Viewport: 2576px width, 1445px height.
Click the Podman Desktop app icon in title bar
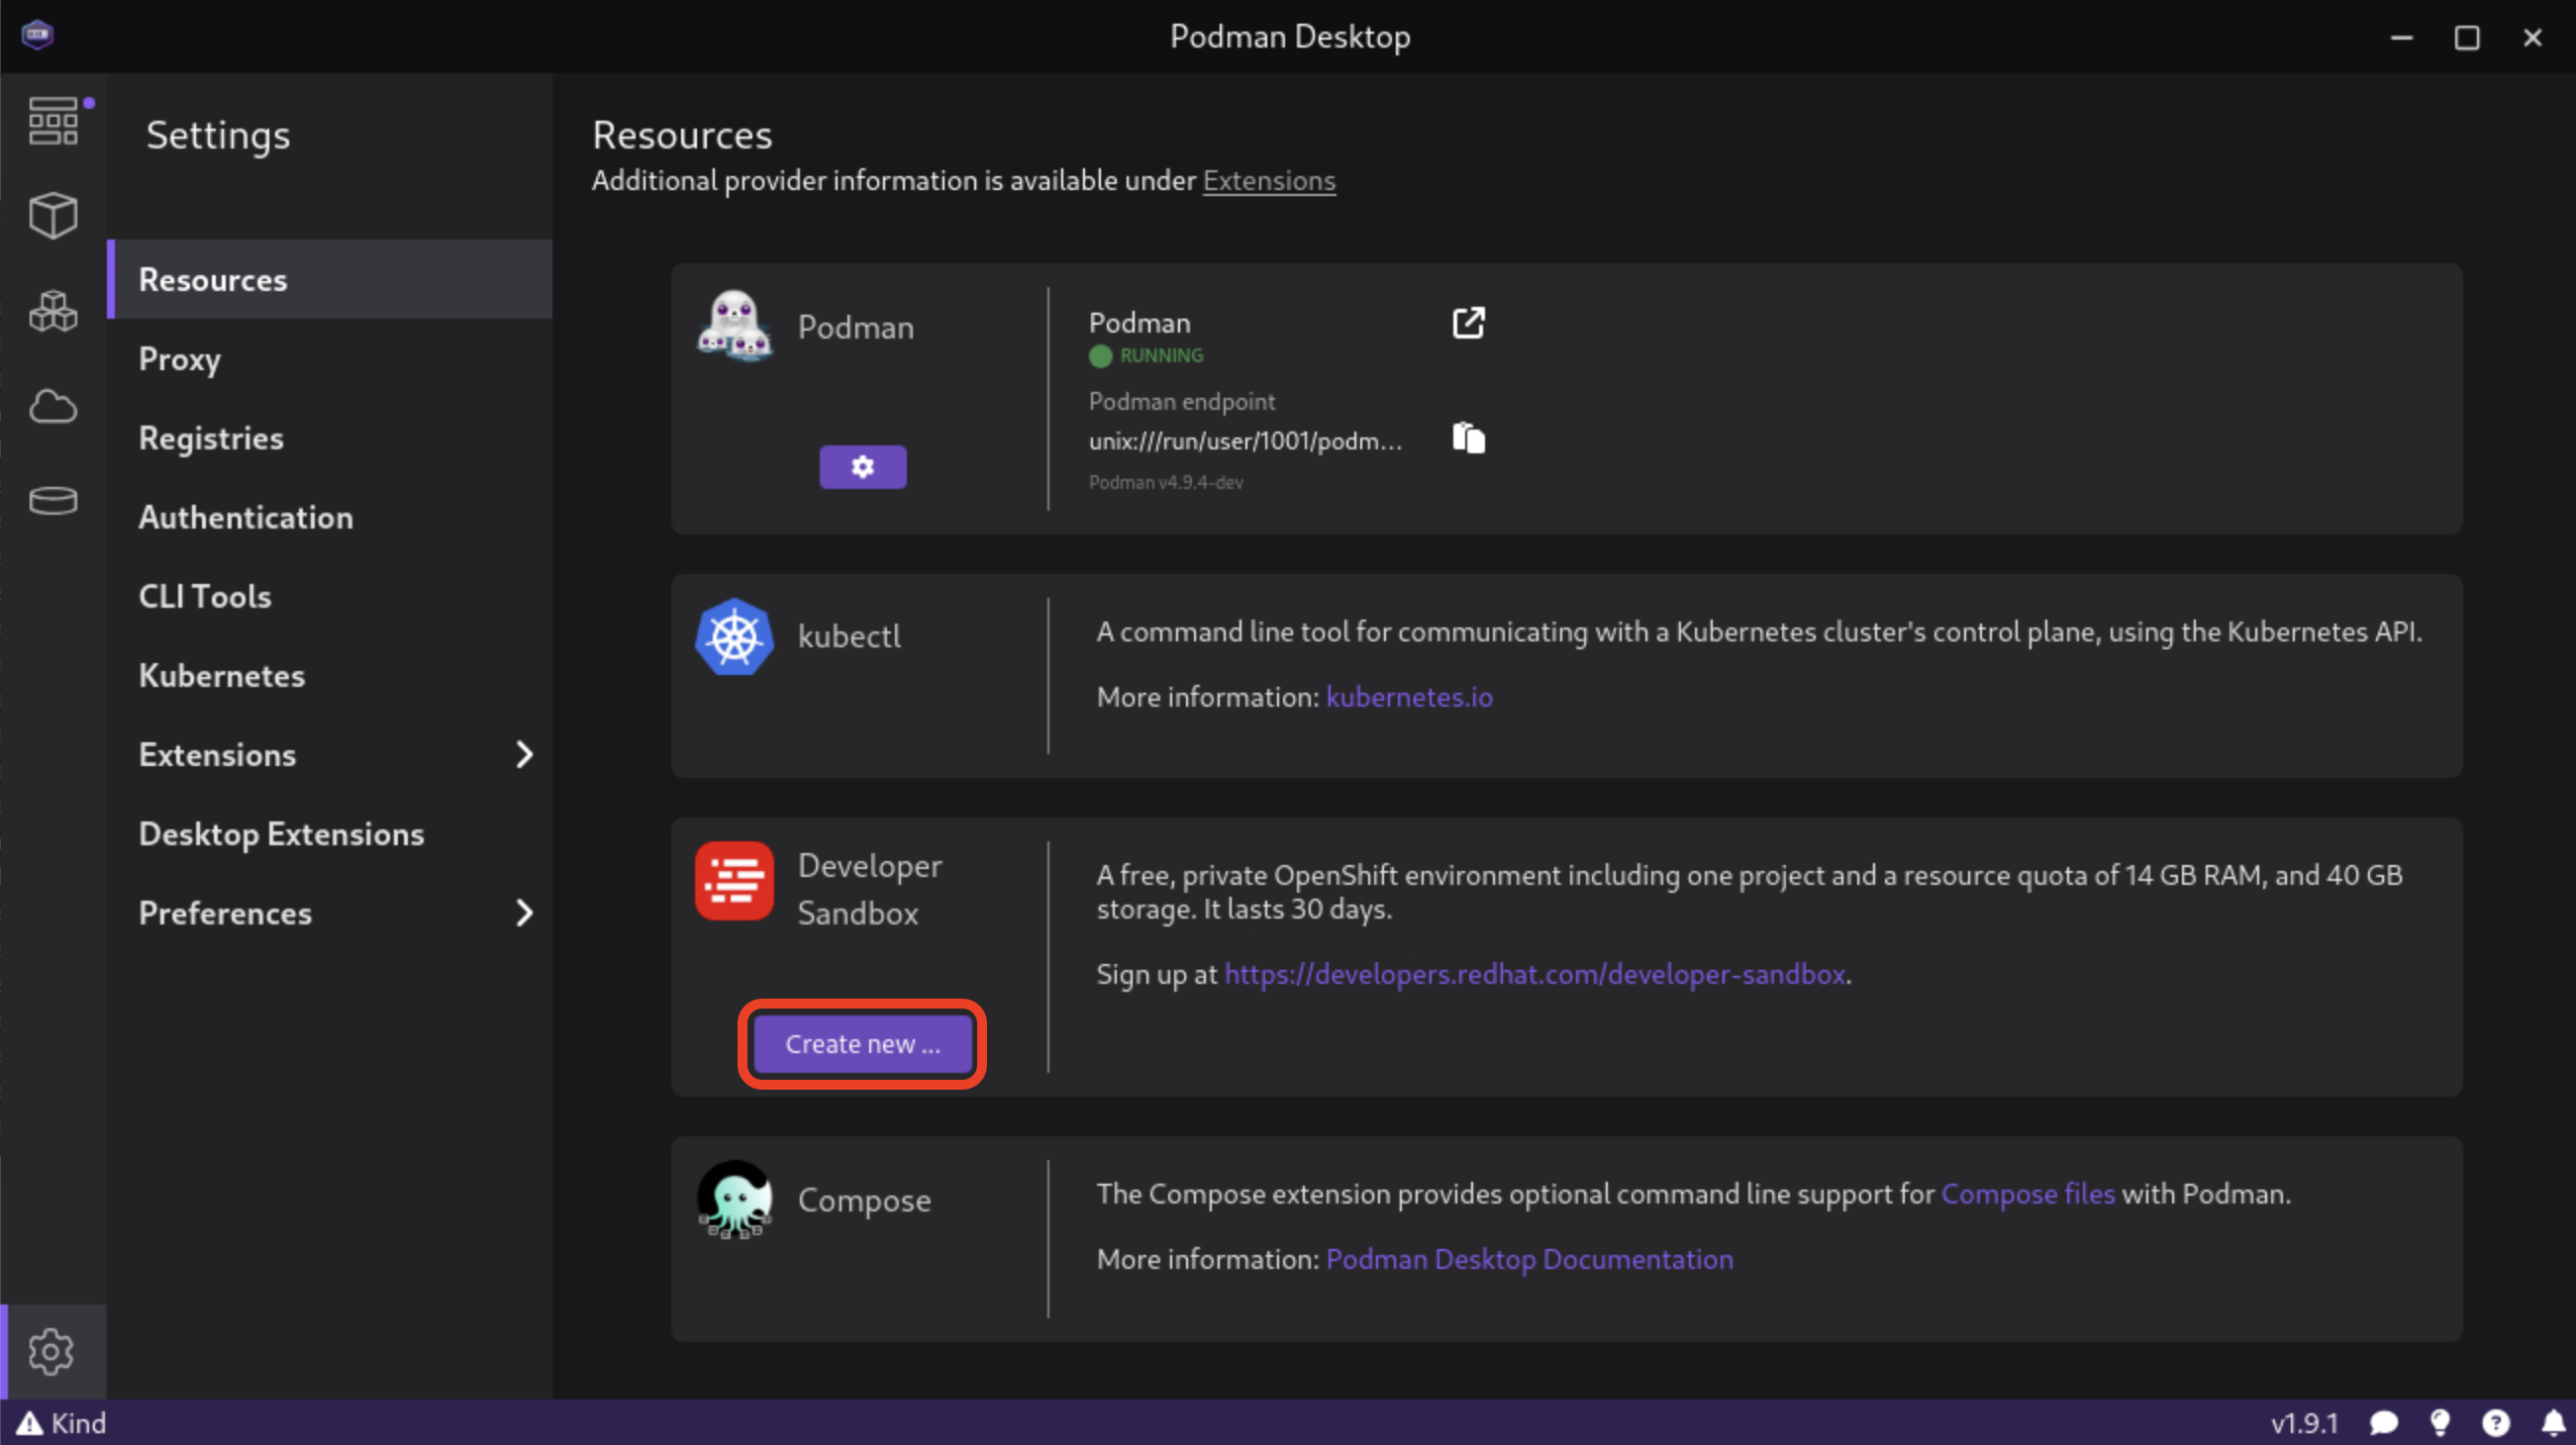pos(37,35)
